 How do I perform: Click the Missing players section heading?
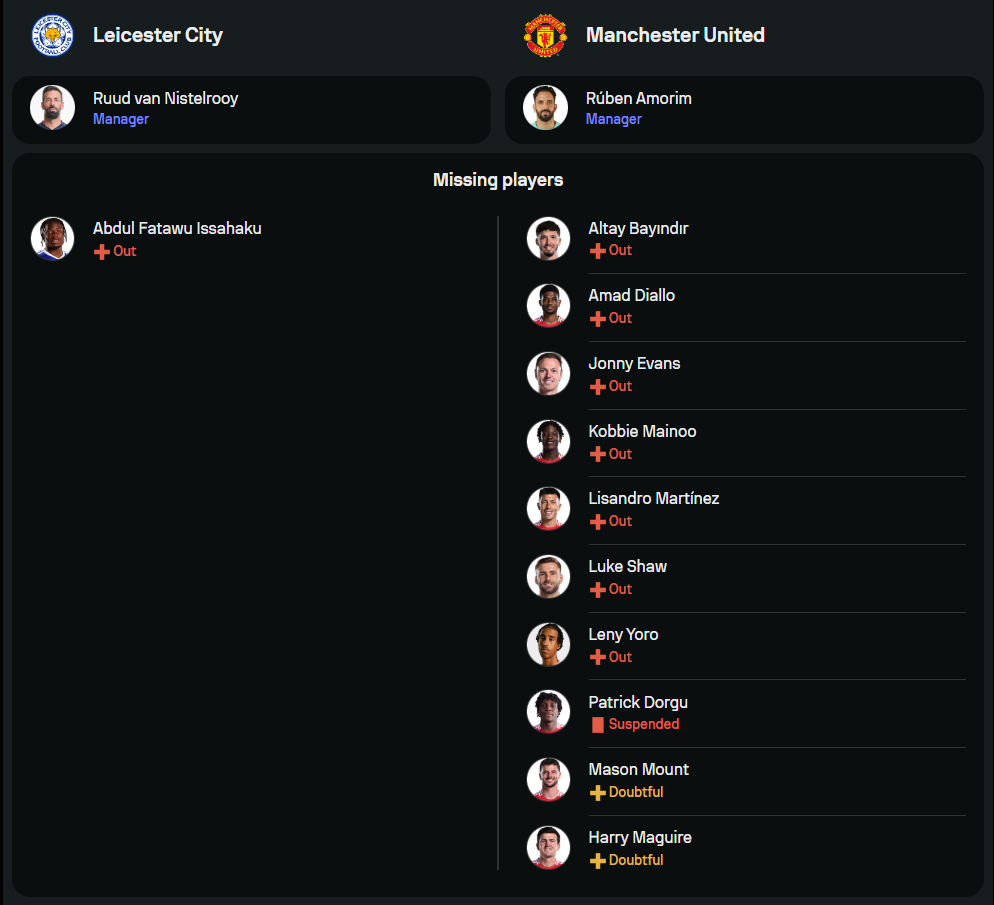click(x=498, y=180)
